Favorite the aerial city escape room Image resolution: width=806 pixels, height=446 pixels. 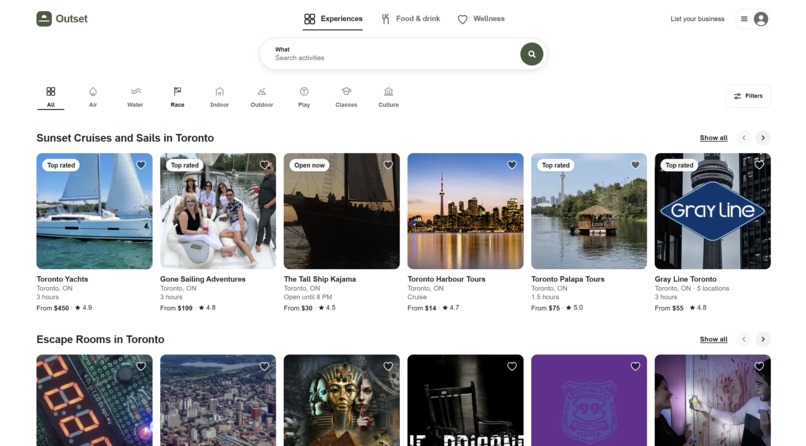[x=264, y=366]
